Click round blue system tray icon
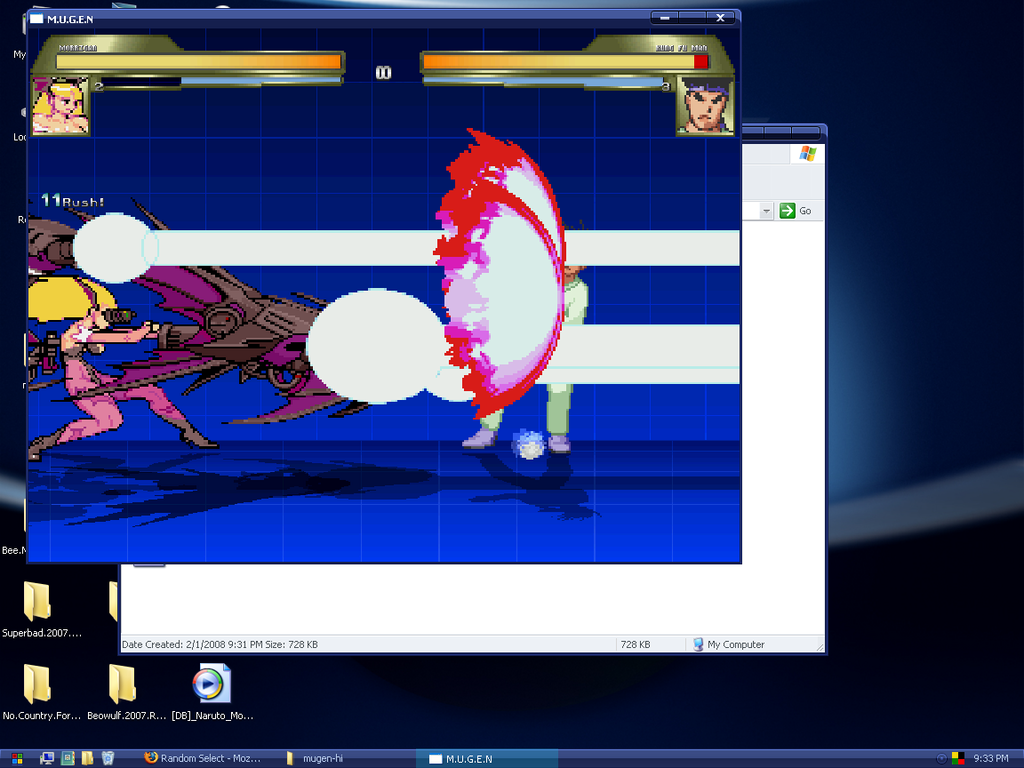This screenshot has height=768, width=1024. point(941,758)
